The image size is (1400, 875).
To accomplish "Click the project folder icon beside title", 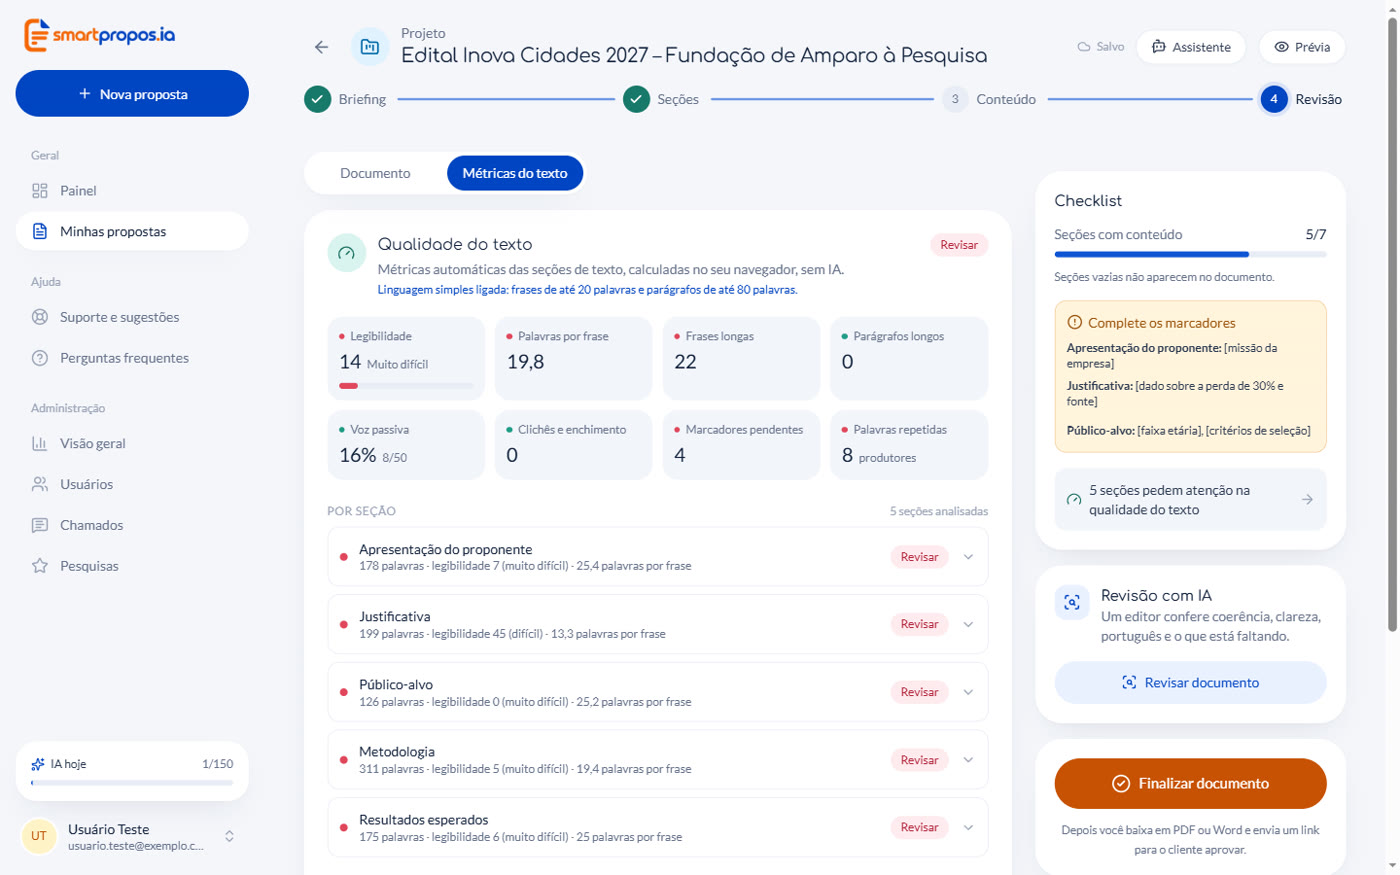I will tap(369, 47).
